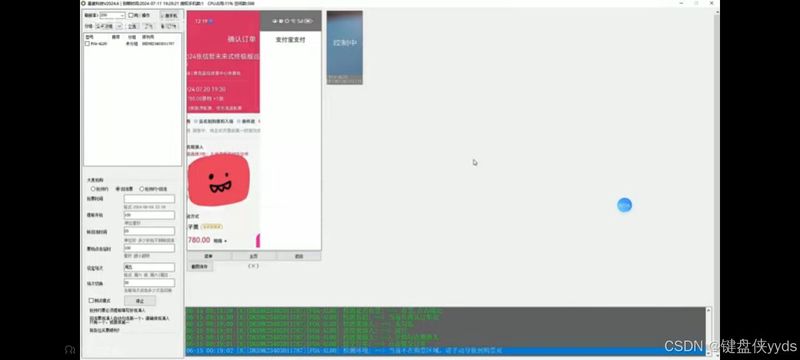Open the 分组 group dropdown in second toolbar row

pyautogui.click(x=109, y=26)
